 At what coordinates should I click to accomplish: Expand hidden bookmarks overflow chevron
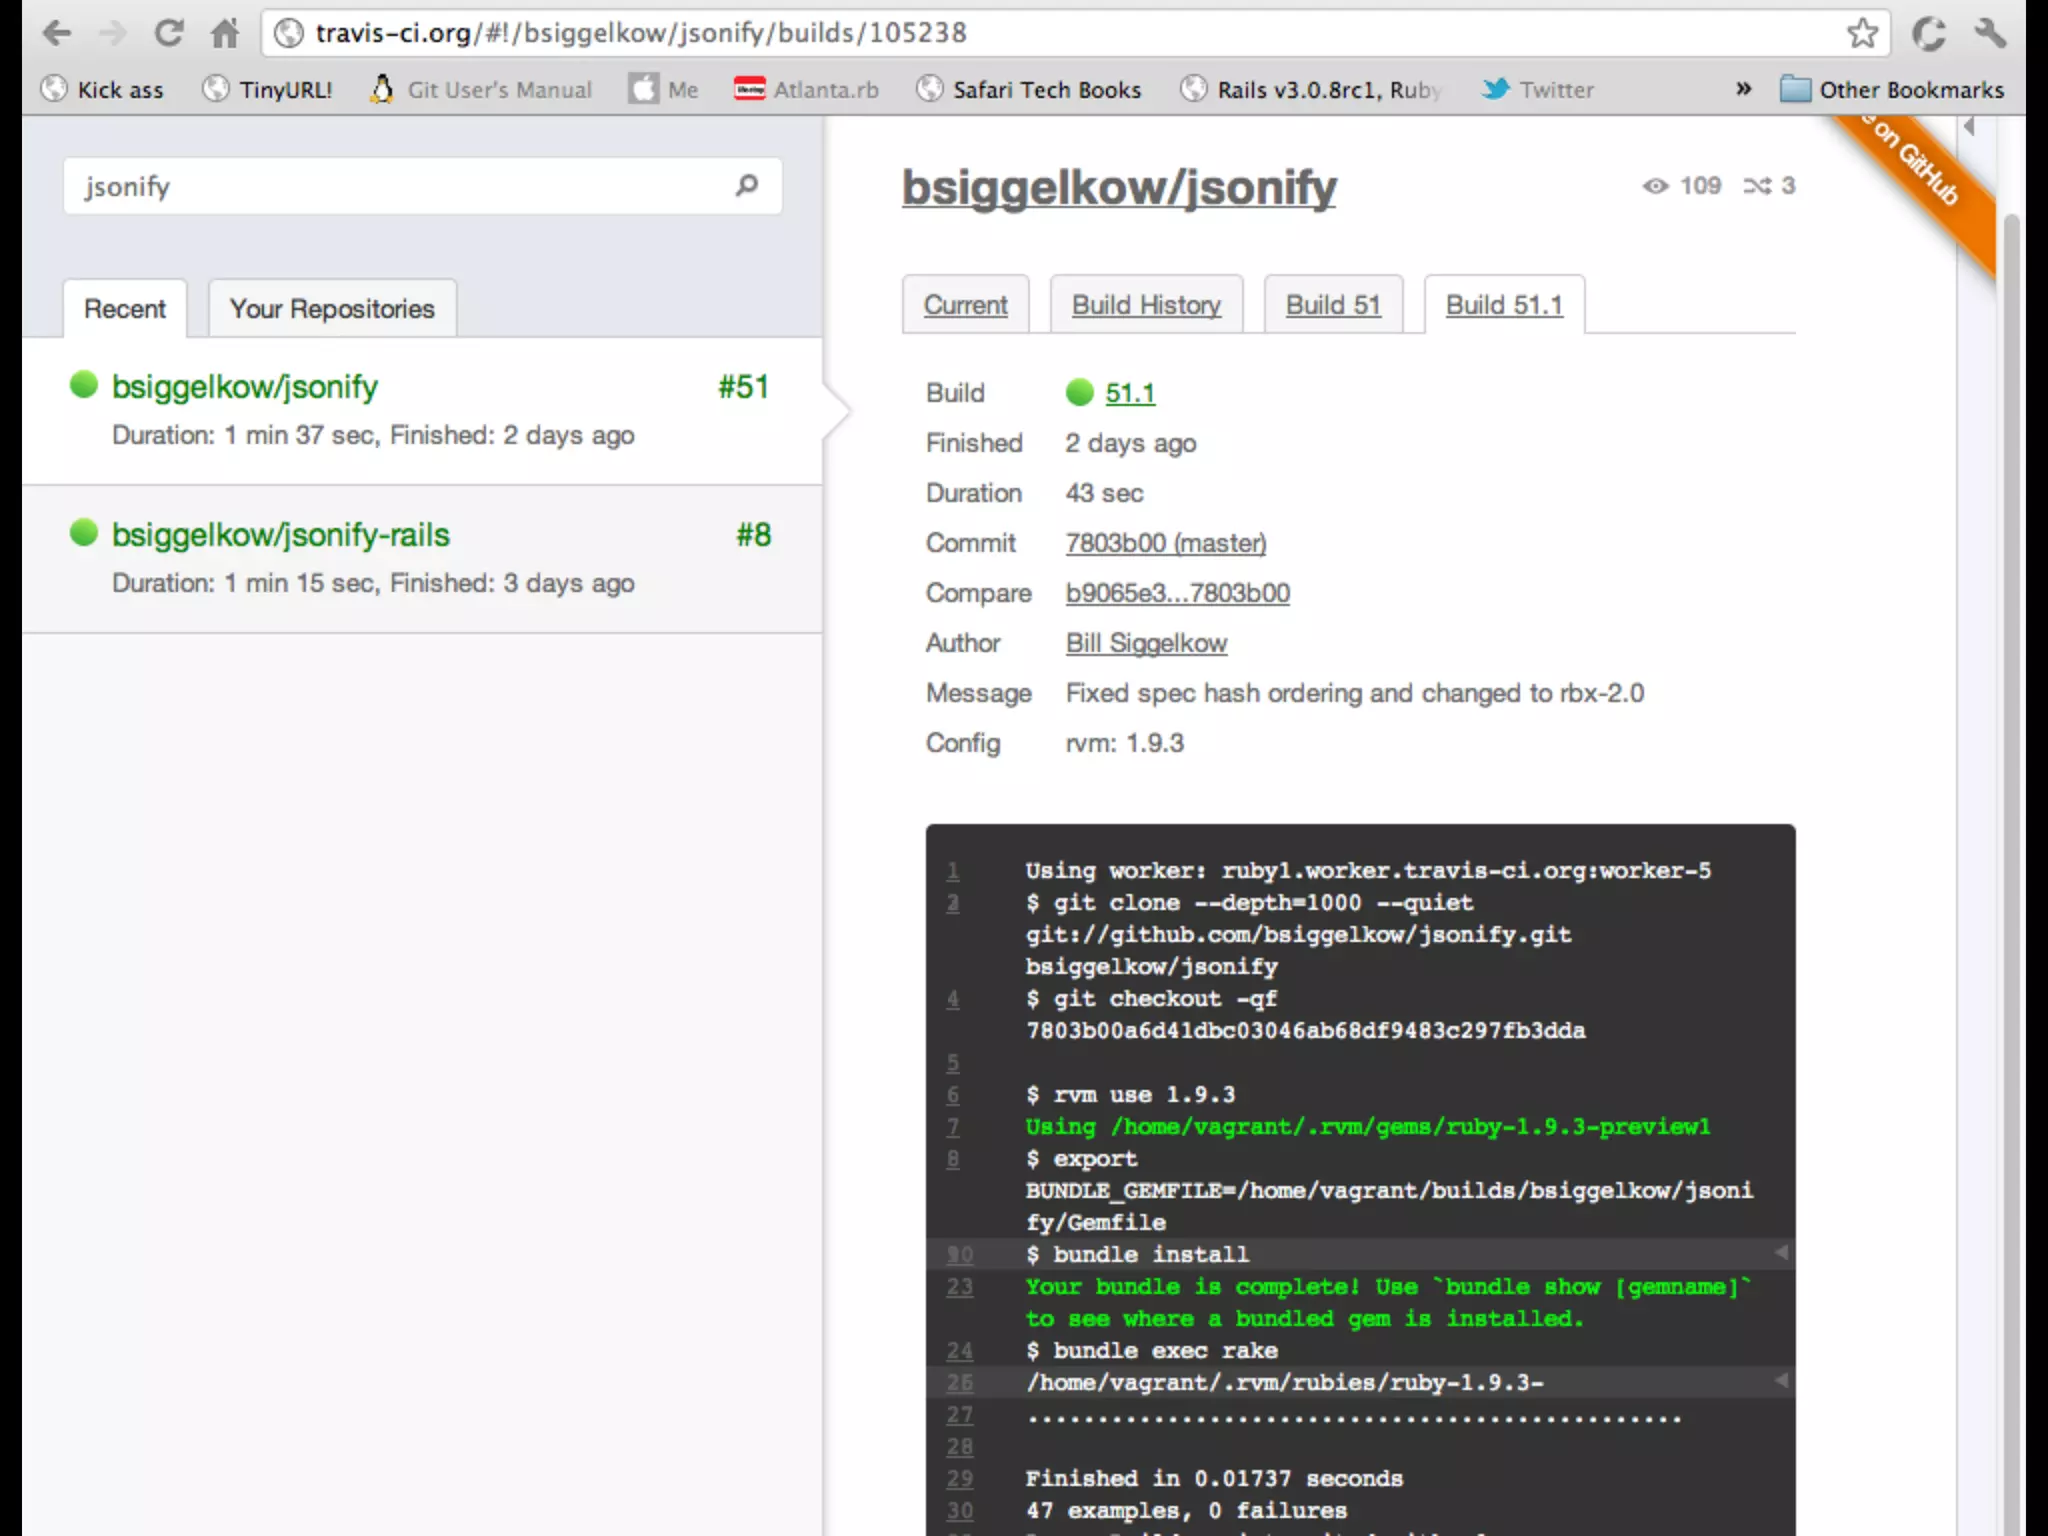click(1743, 89)
